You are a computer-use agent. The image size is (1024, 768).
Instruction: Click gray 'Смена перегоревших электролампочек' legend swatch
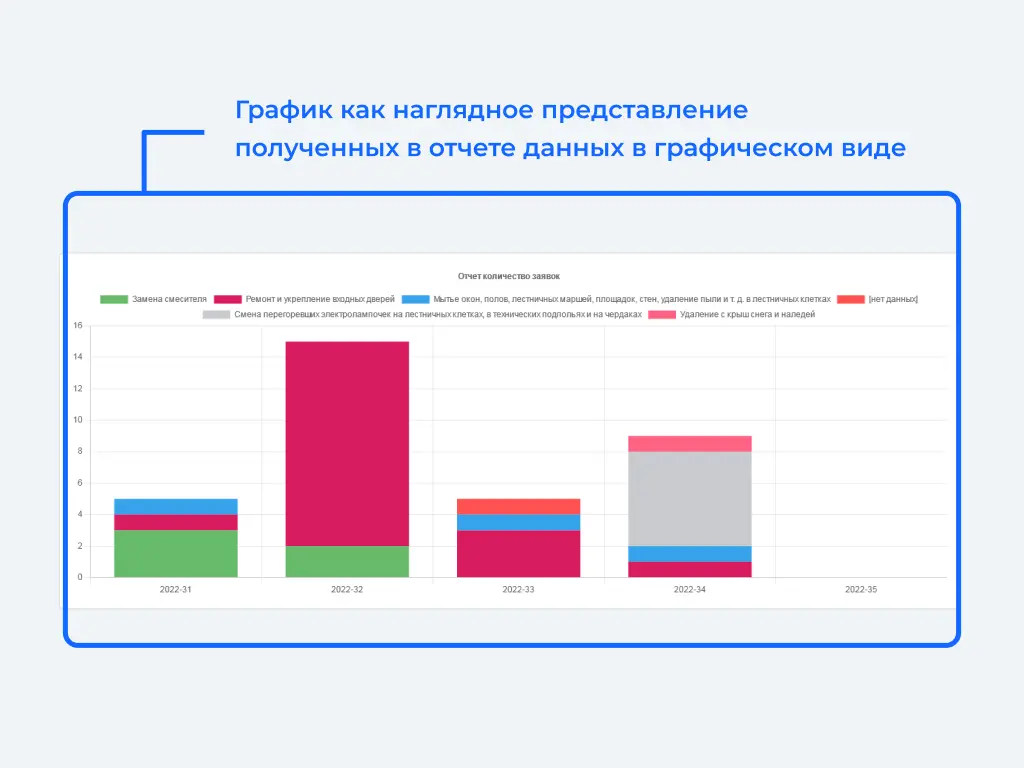(x=216, y=315)
